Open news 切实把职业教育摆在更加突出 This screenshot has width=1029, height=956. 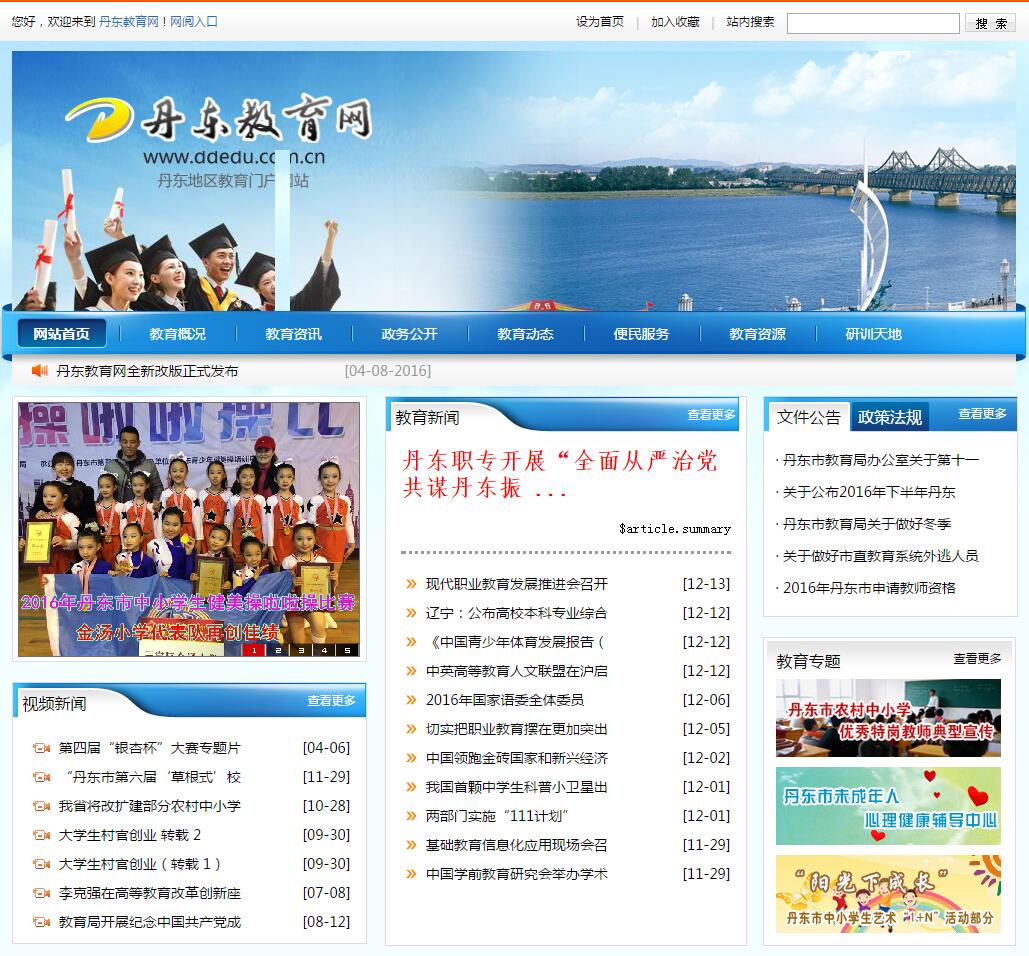tap(516, 729)
